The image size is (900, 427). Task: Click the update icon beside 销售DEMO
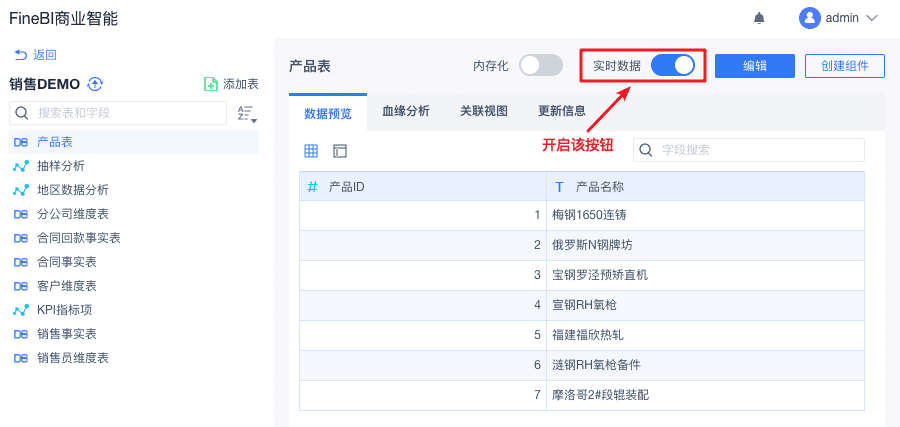point(96,84)
